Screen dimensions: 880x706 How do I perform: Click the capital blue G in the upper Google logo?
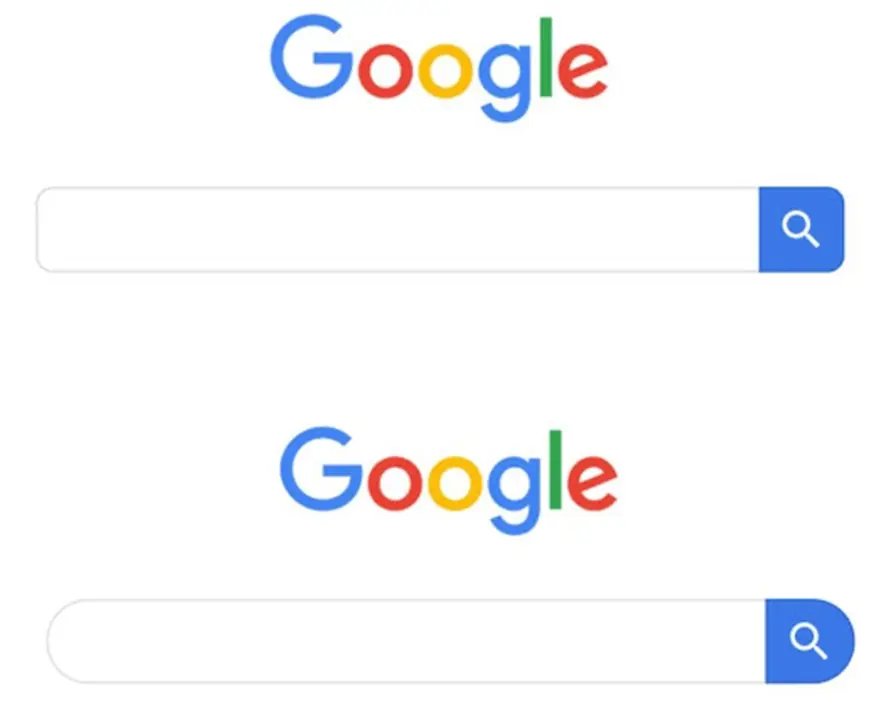pos(312,57)
